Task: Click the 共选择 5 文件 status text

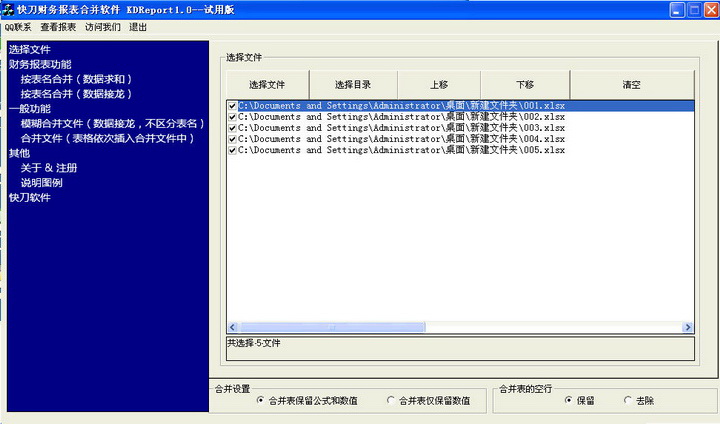Action: pos(253,343)
